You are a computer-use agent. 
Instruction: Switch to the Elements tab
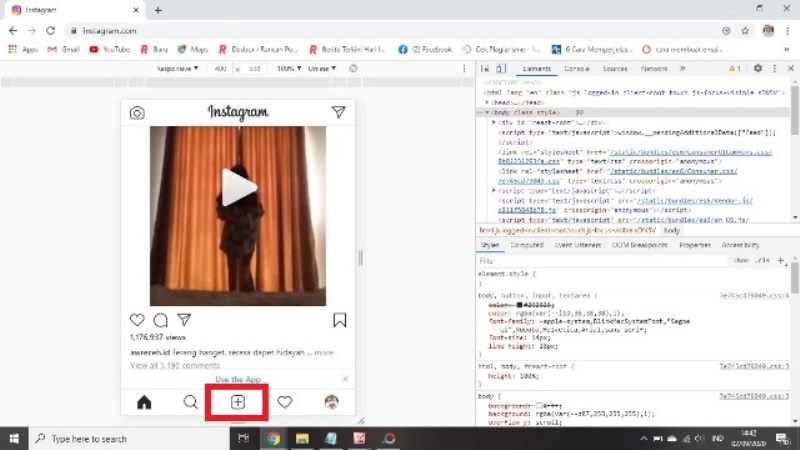tap(537, 68)
